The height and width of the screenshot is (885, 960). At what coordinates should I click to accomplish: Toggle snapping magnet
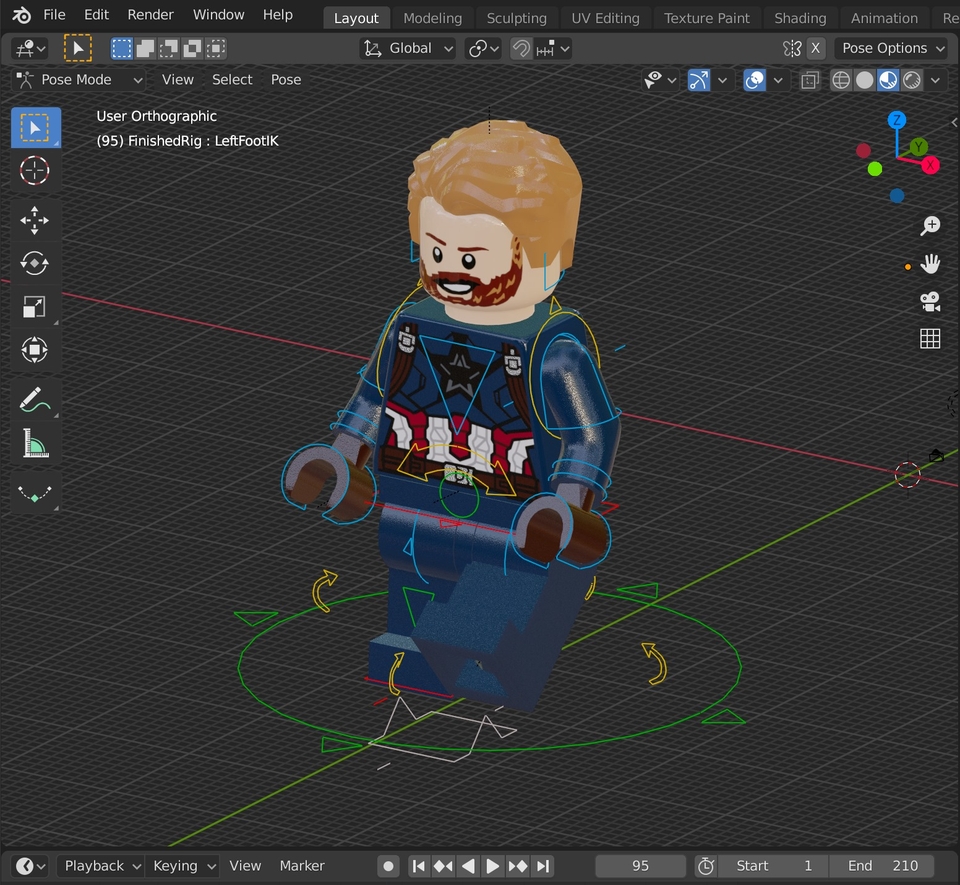(x=521, y=48)
